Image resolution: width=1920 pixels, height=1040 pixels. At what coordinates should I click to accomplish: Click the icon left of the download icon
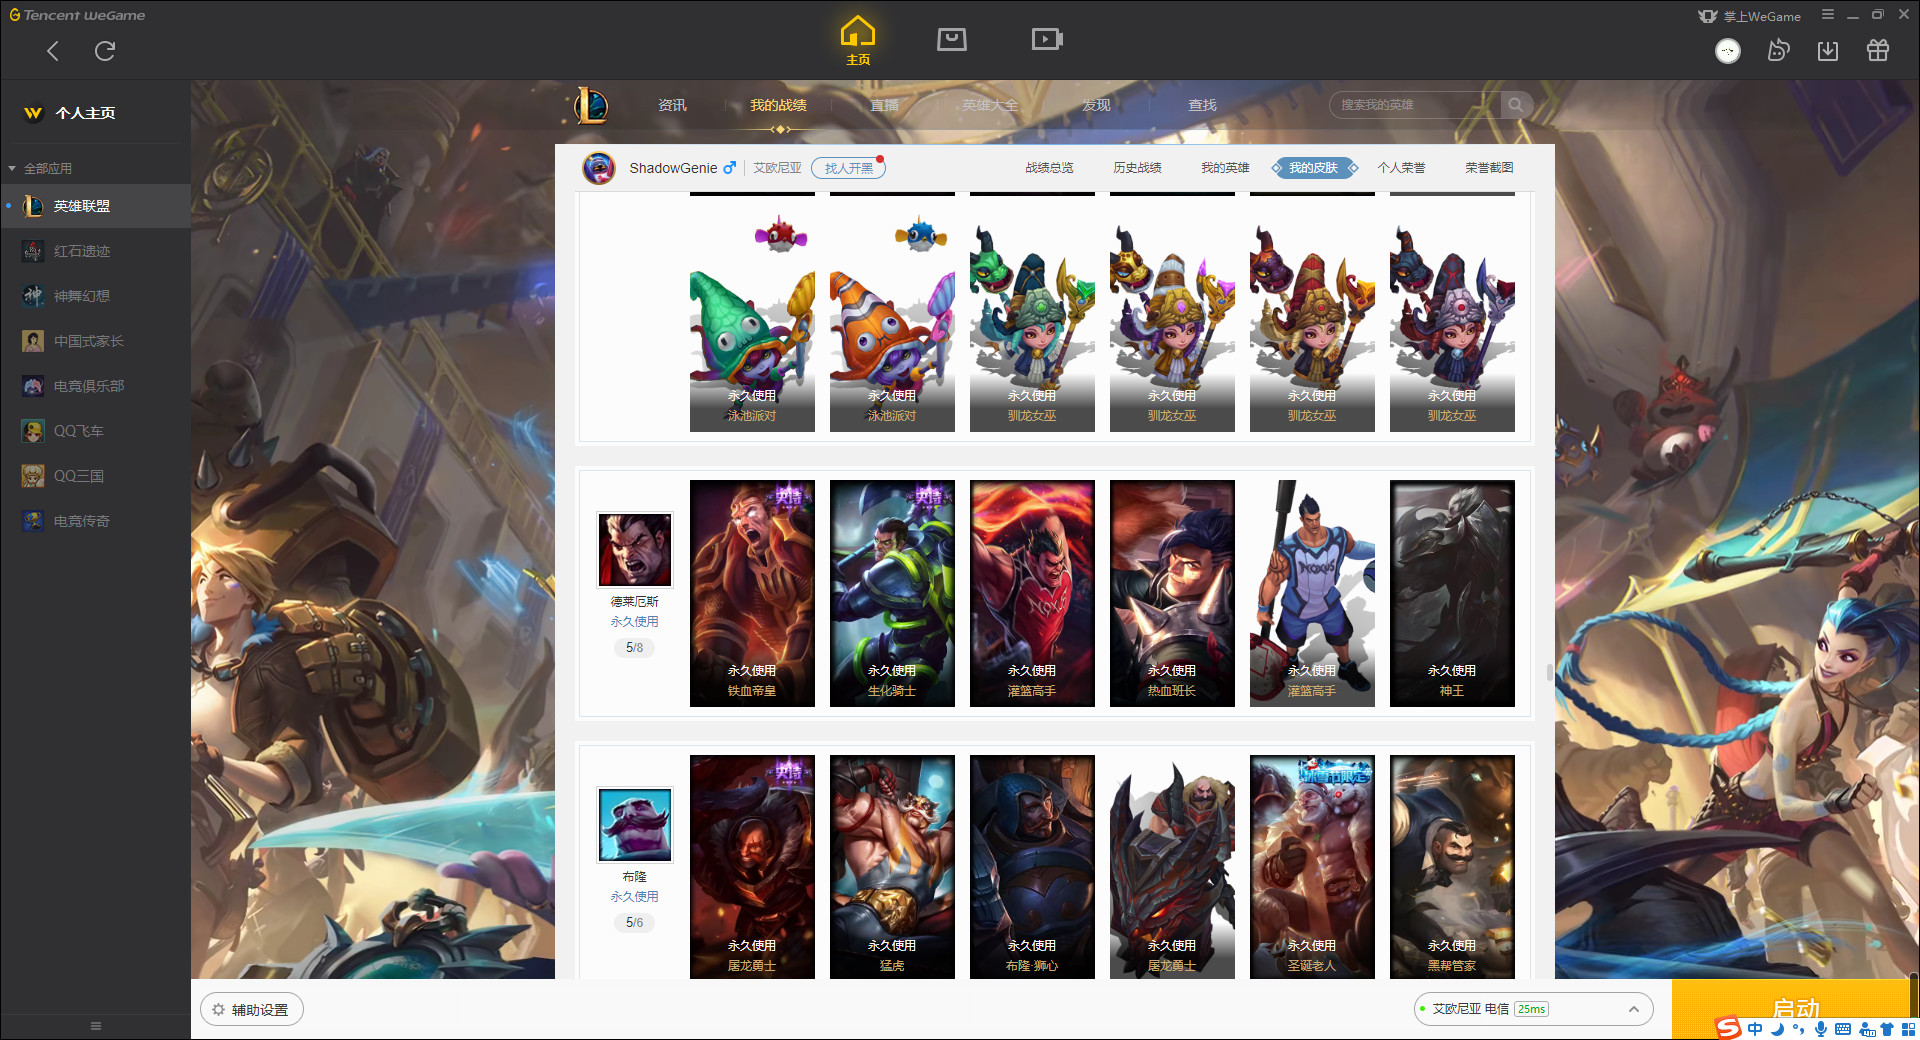(1778, 51)
